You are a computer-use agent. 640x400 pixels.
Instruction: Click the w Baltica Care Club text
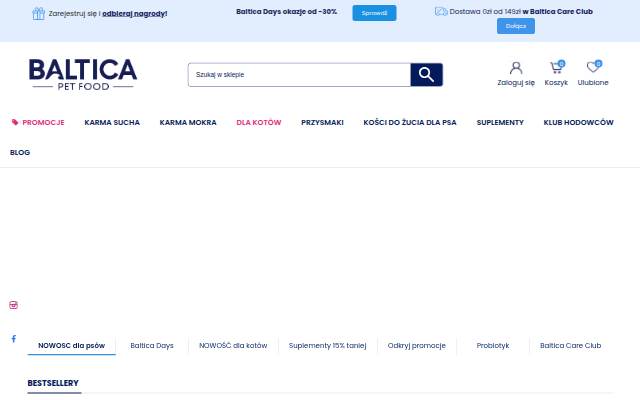coord(557,12)
